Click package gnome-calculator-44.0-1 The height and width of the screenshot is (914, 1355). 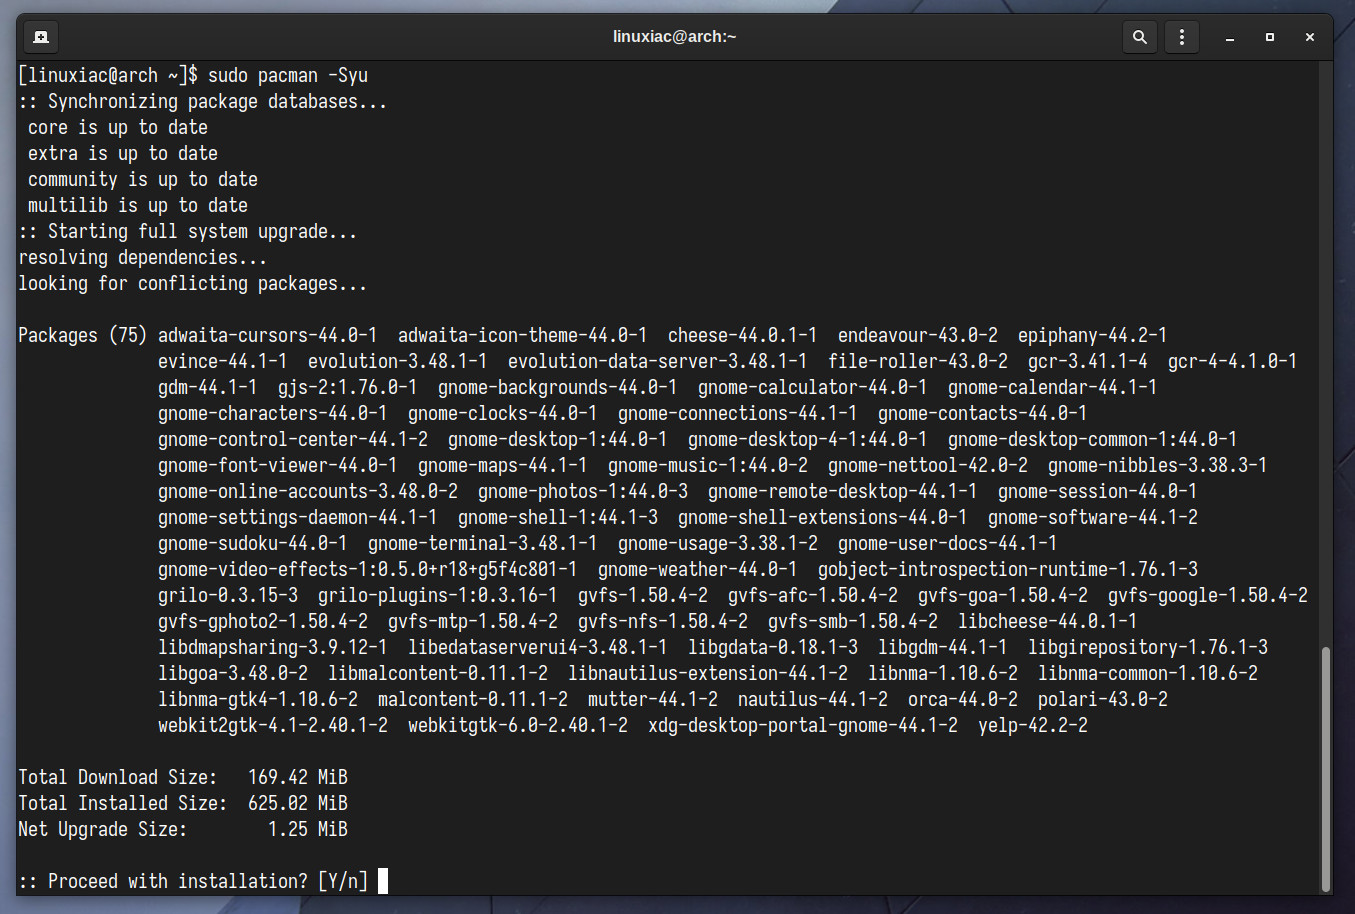[813, 388]
